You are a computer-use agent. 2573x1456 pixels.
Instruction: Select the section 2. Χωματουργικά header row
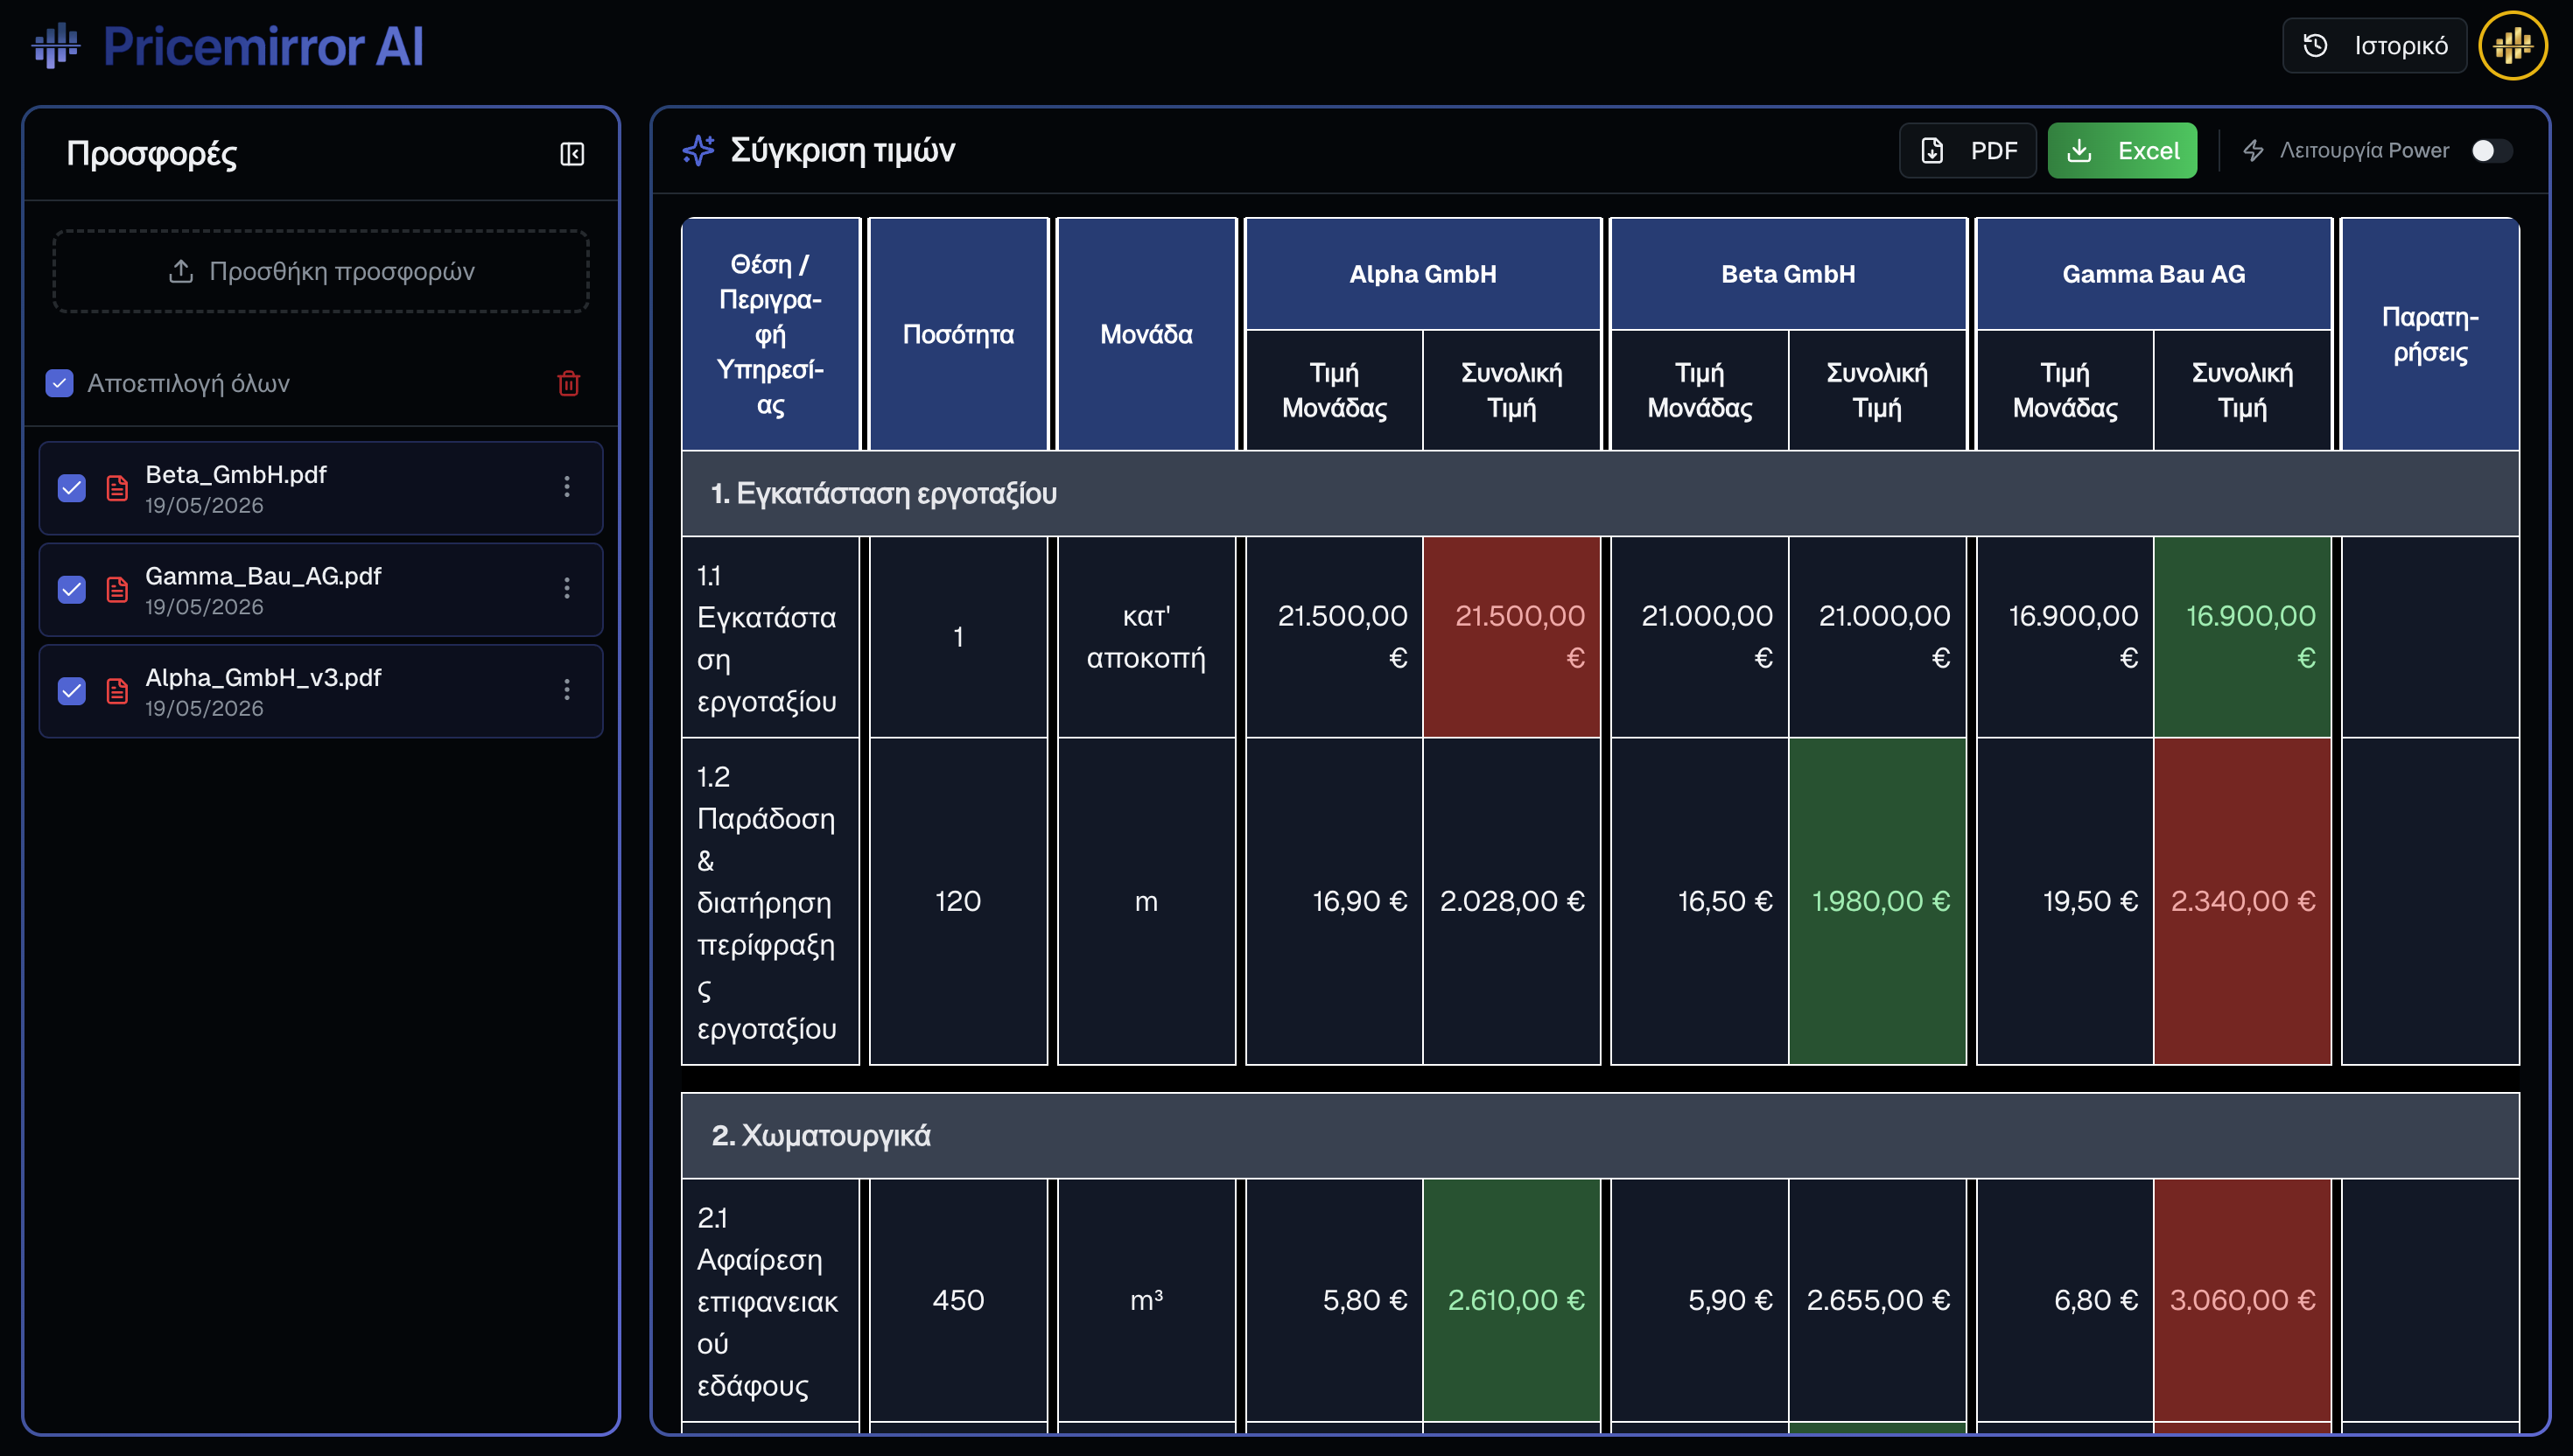1599,1135
